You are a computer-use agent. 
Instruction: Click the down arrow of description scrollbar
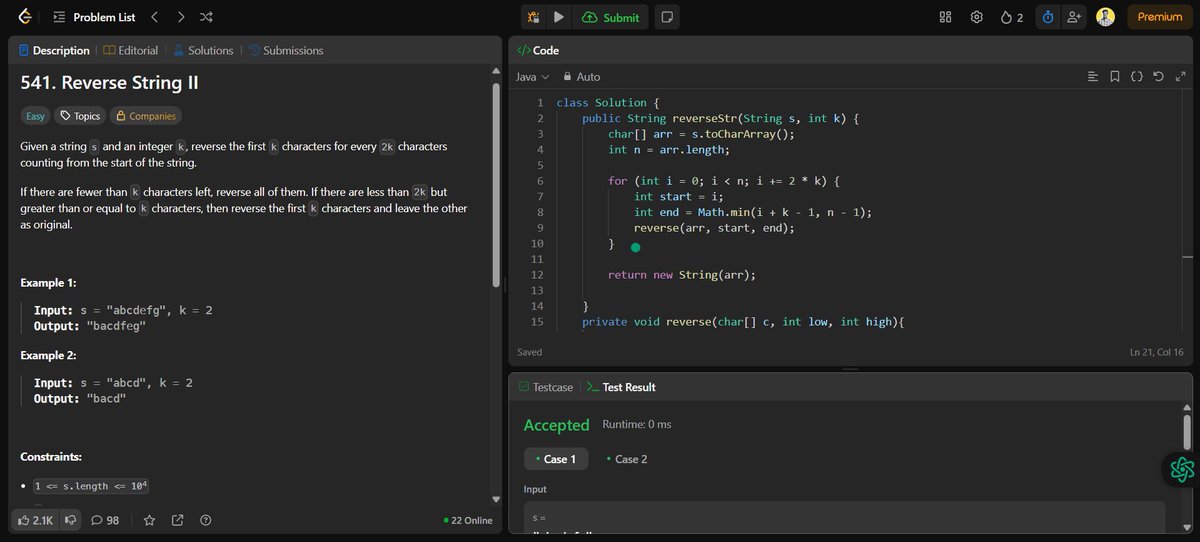(x=494, y=499)
